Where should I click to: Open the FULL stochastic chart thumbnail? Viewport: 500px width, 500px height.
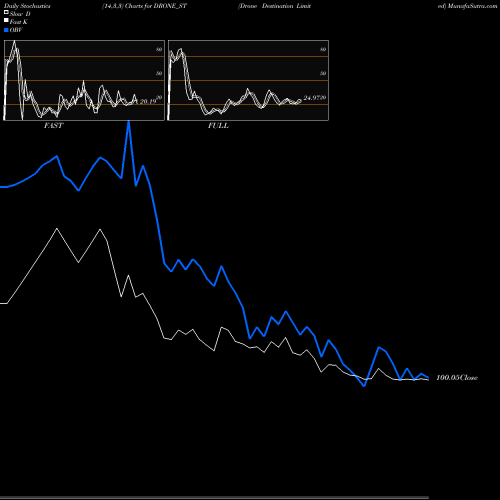[248, 80]
